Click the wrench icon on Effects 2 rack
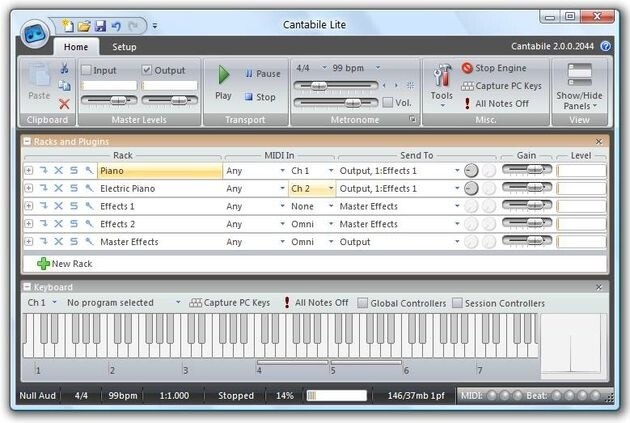630x423 pixels. (x=89, y=224)
